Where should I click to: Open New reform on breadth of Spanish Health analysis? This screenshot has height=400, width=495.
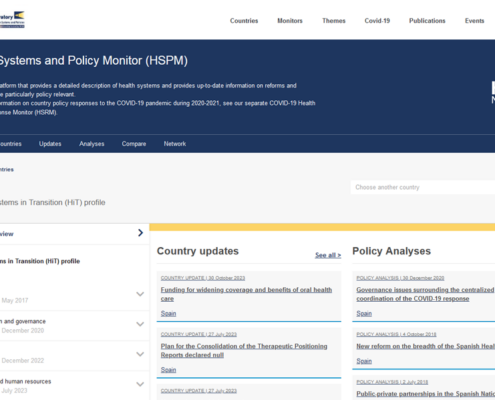click(x=426, y=346)
